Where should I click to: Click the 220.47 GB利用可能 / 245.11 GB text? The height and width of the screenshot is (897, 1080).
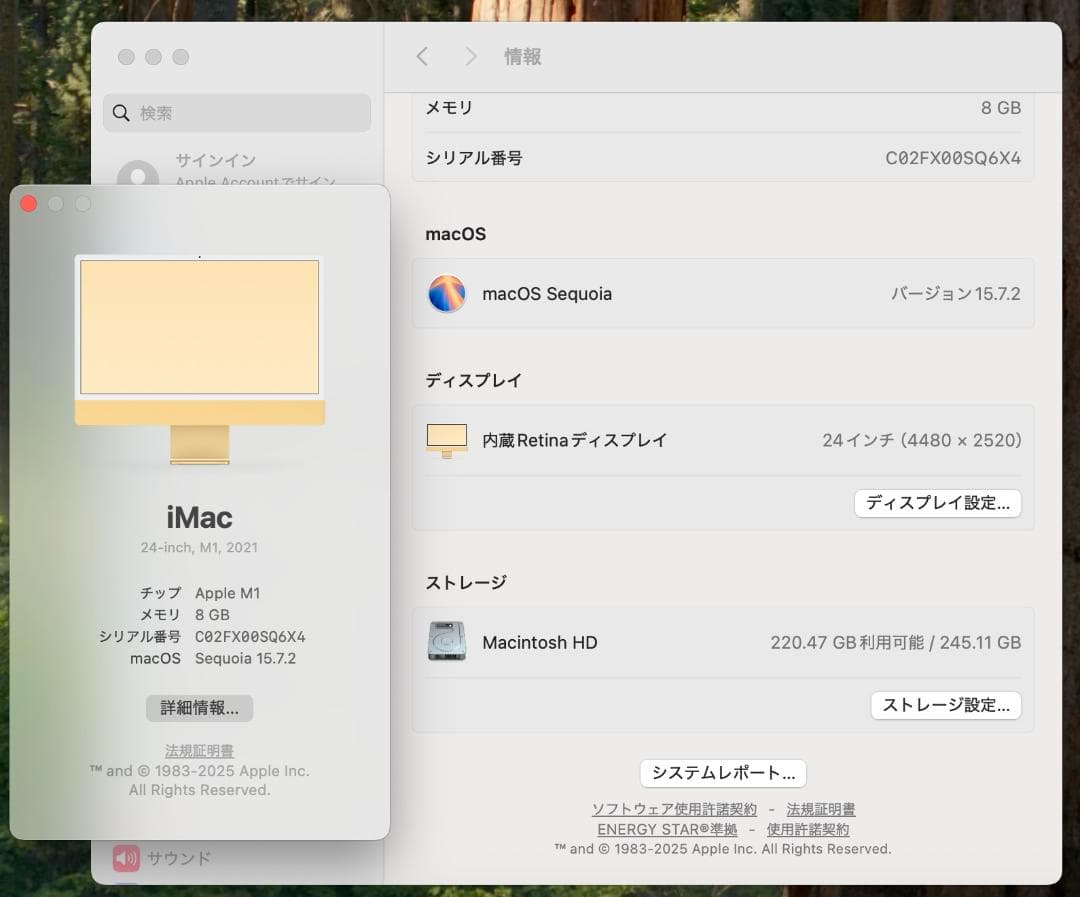tap(895, 643)
